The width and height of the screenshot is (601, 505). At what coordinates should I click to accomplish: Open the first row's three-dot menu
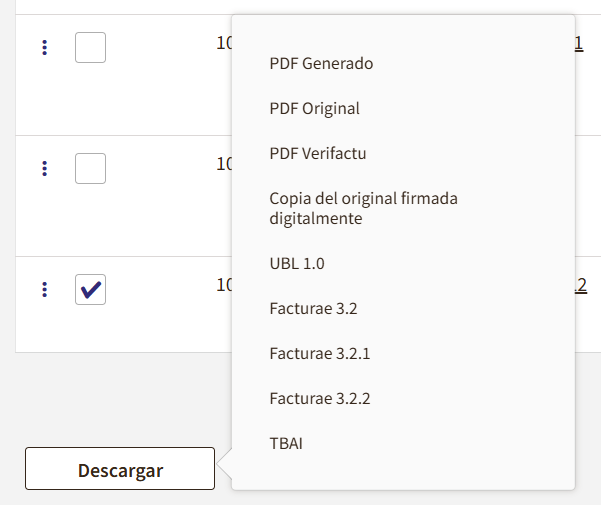[44, 47]
